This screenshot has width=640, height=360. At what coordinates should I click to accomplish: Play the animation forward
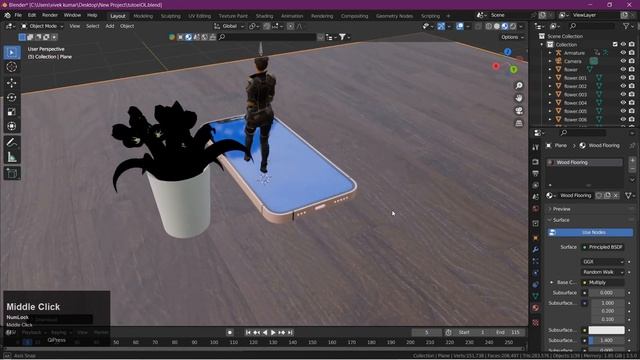[273, 333]
